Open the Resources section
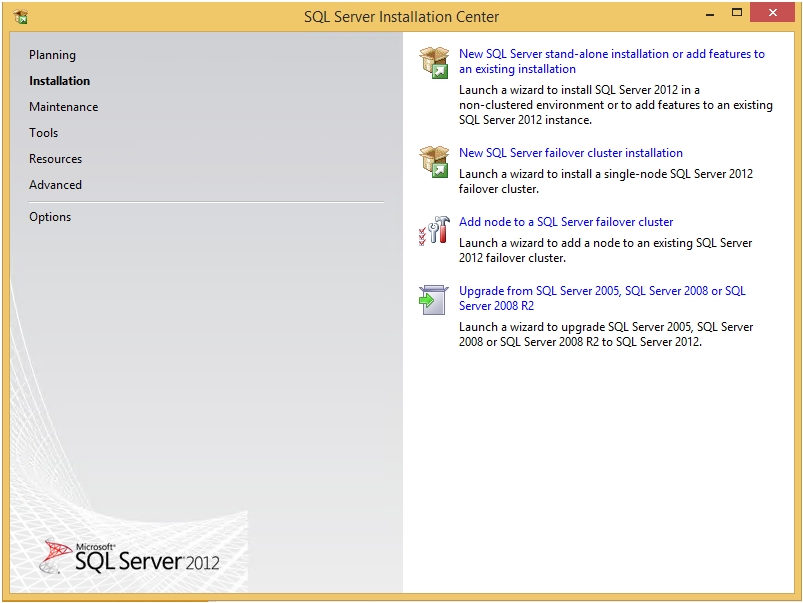The height and width of the screenshot is (603, 803). [55, 158]
